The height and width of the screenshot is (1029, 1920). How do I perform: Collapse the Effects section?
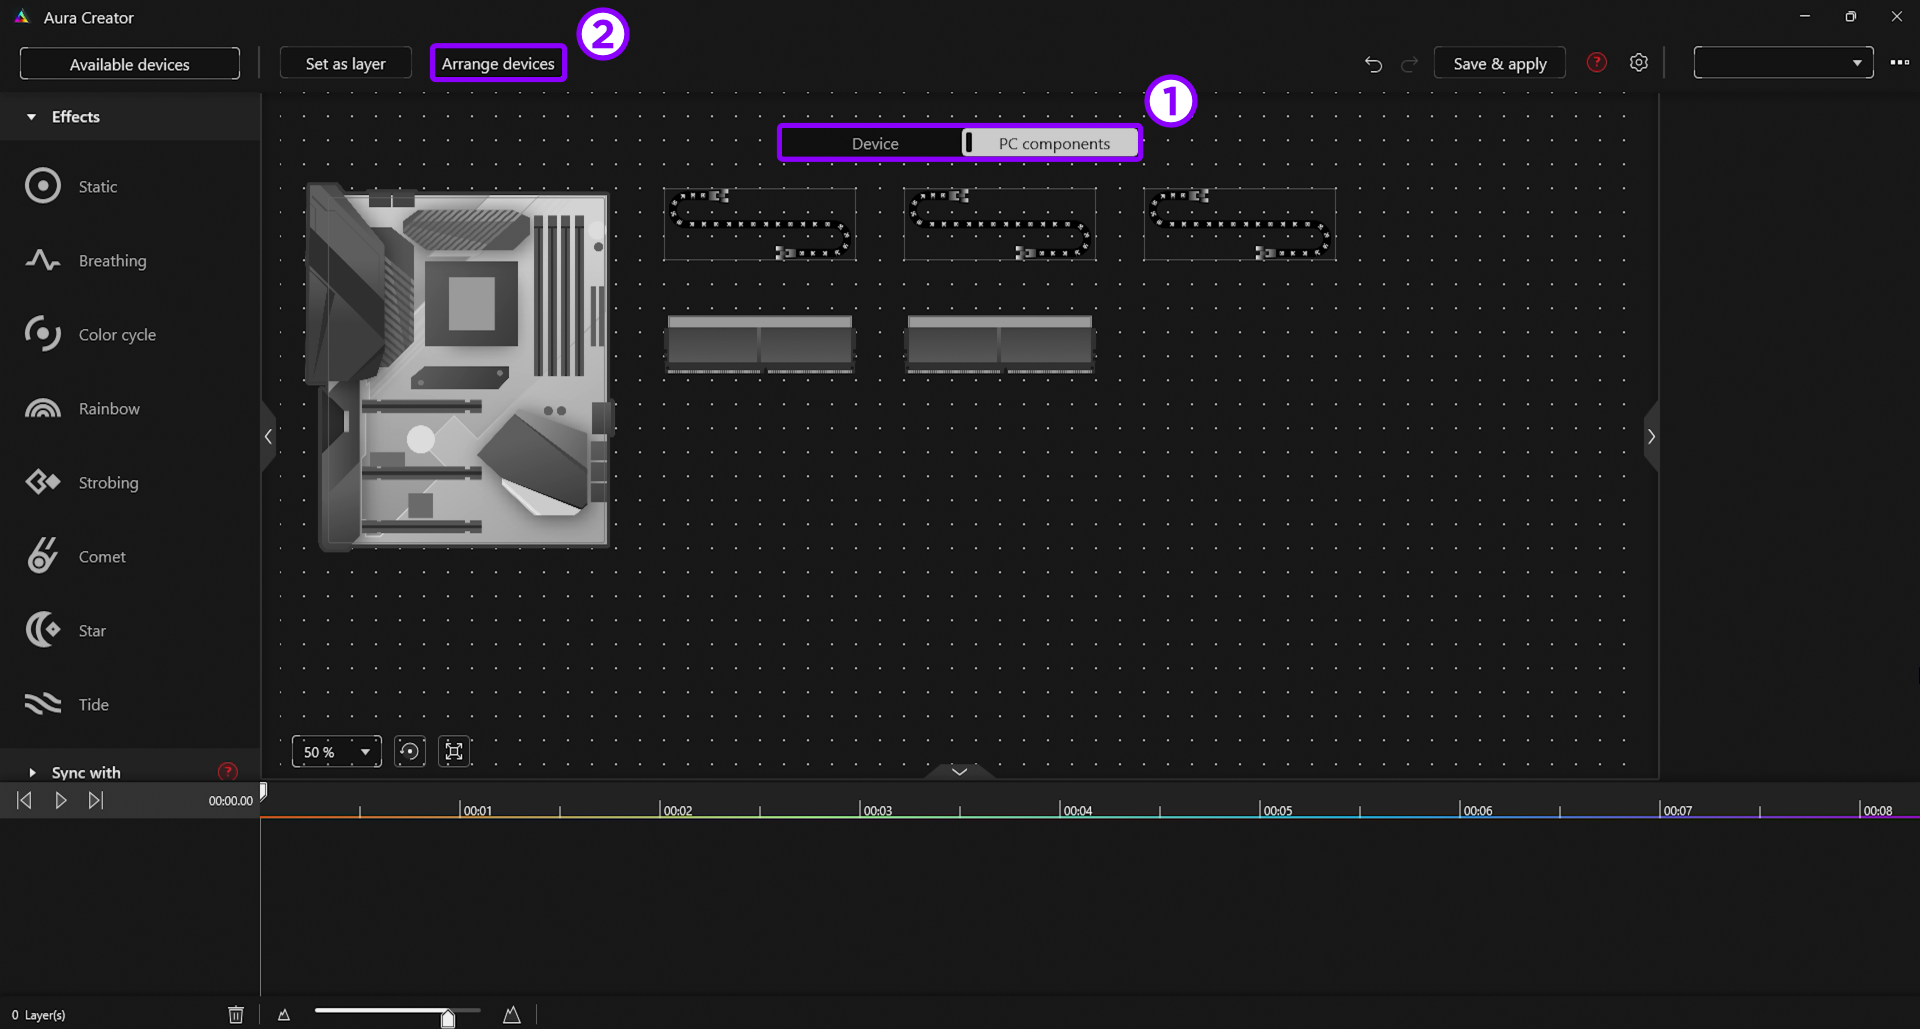point(31,117)
